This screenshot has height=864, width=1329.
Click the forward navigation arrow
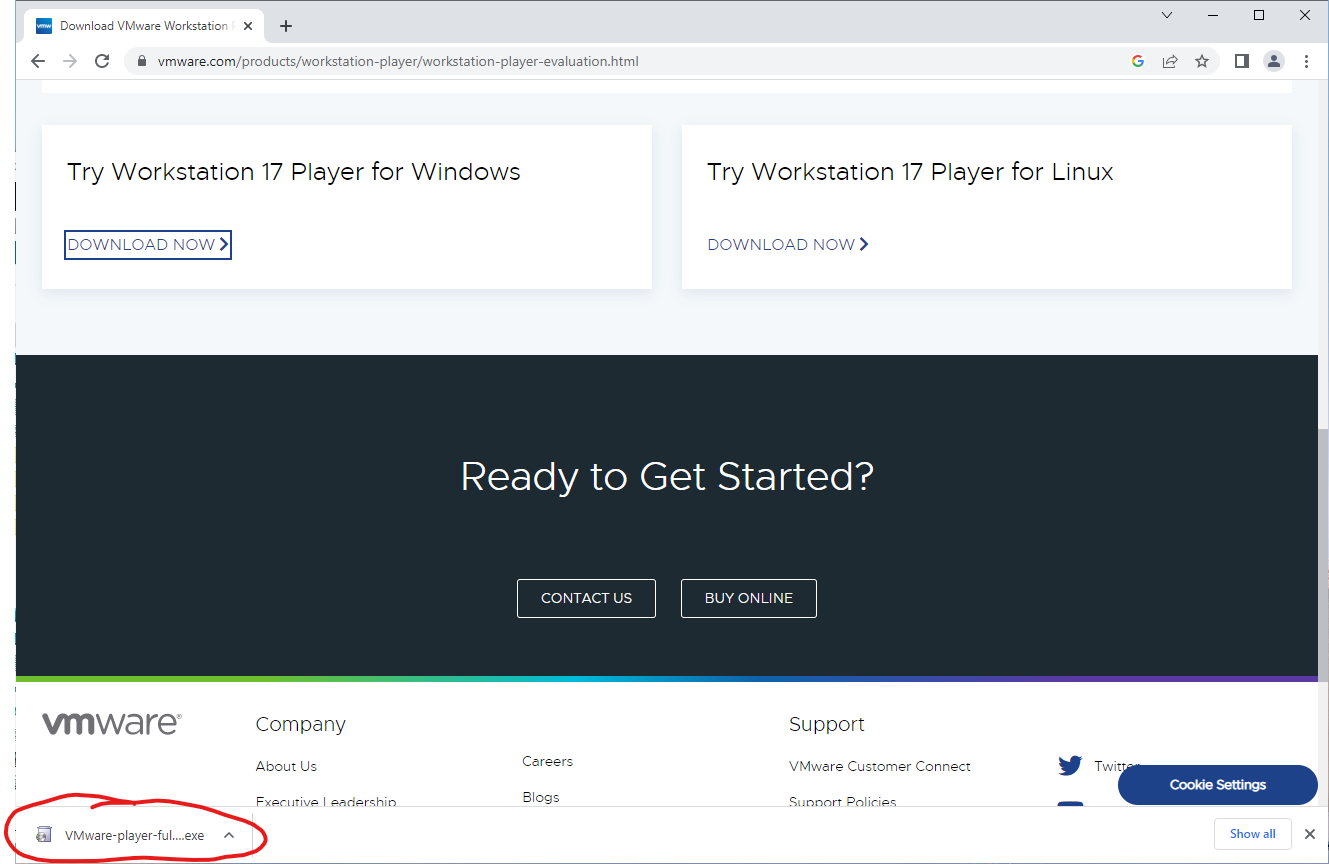point(69,61)
